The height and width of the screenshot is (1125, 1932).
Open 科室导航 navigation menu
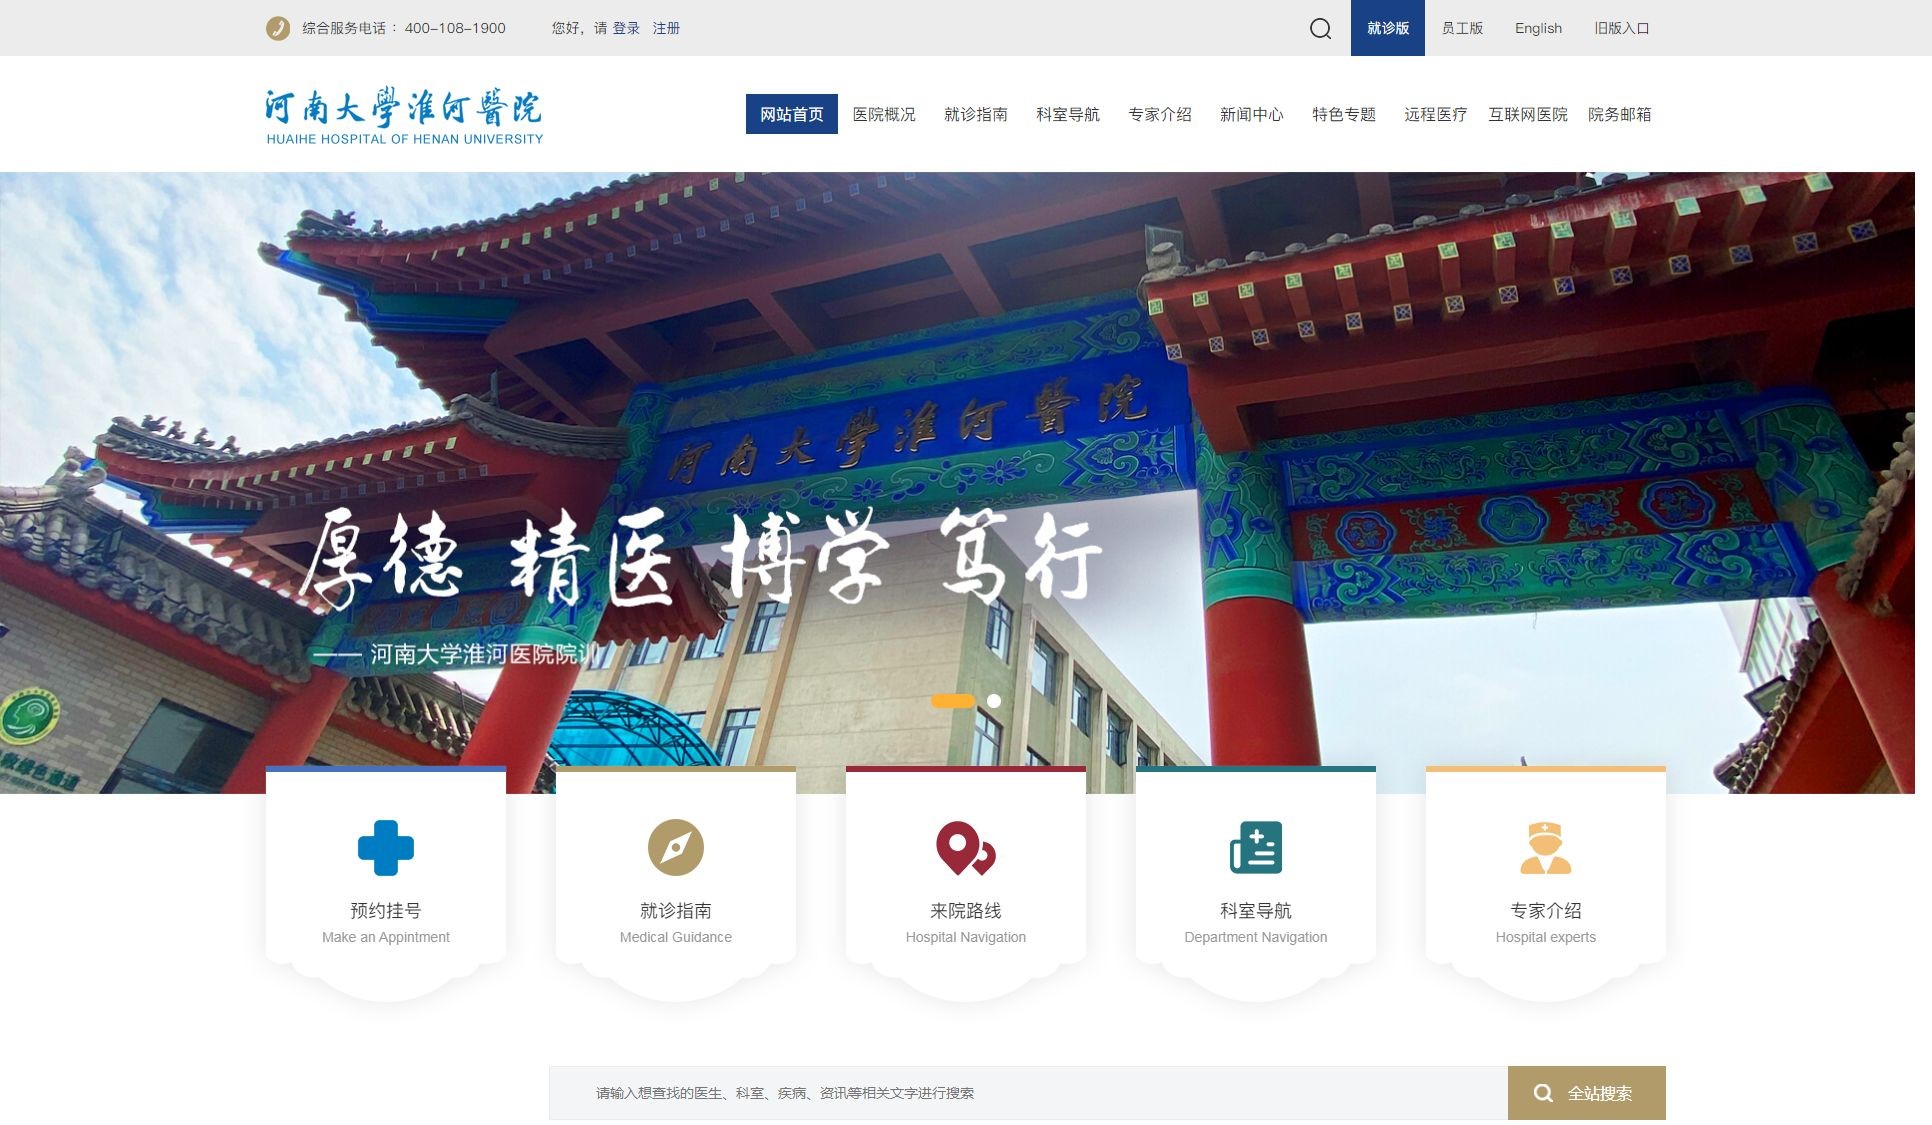click(x=1068, y=115)
